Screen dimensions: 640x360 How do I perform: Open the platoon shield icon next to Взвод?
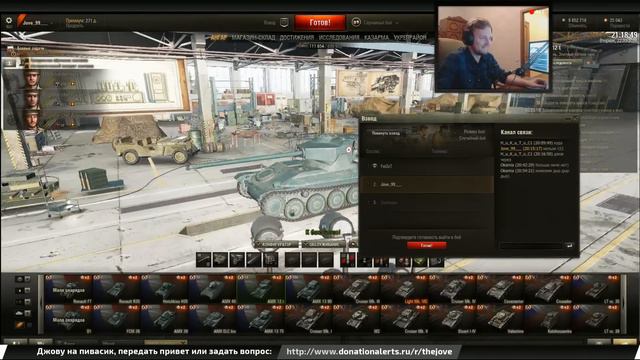coord(284,22)
